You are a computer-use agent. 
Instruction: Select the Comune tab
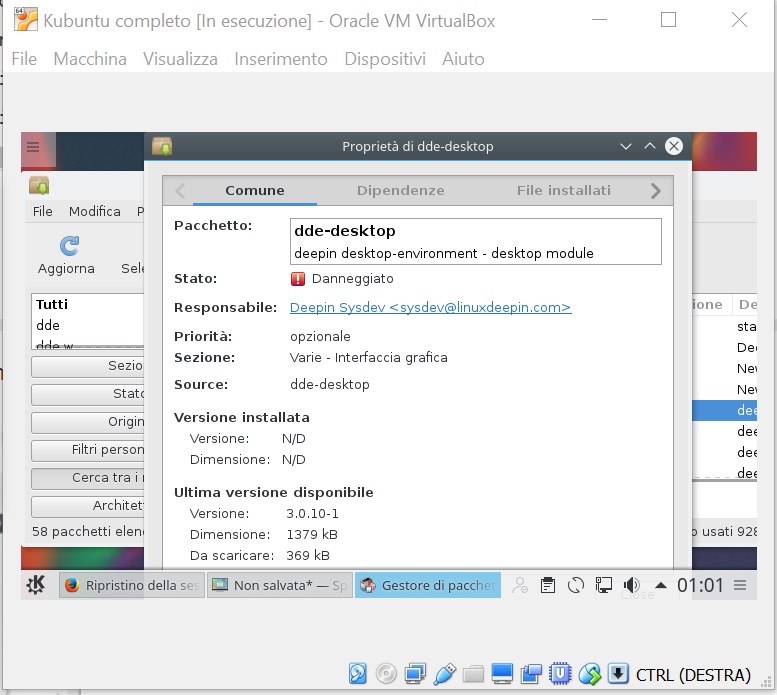255,191
